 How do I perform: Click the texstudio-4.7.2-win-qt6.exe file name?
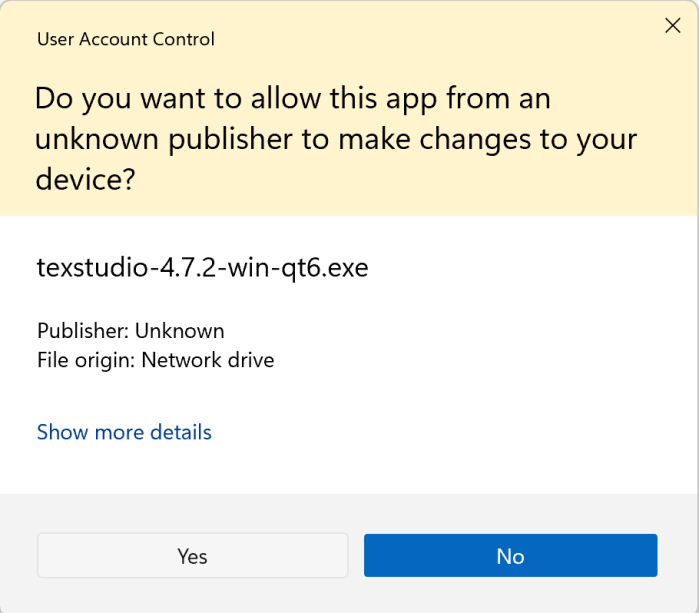[202, 267]
